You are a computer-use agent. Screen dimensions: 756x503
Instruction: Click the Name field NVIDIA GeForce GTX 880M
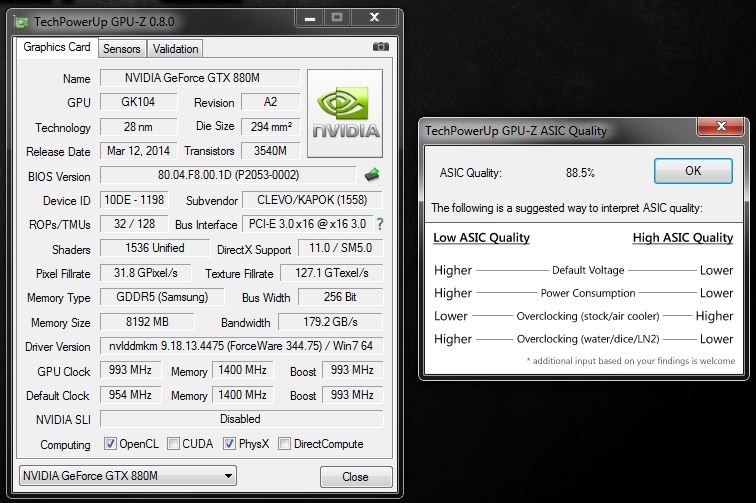point(200,78)
